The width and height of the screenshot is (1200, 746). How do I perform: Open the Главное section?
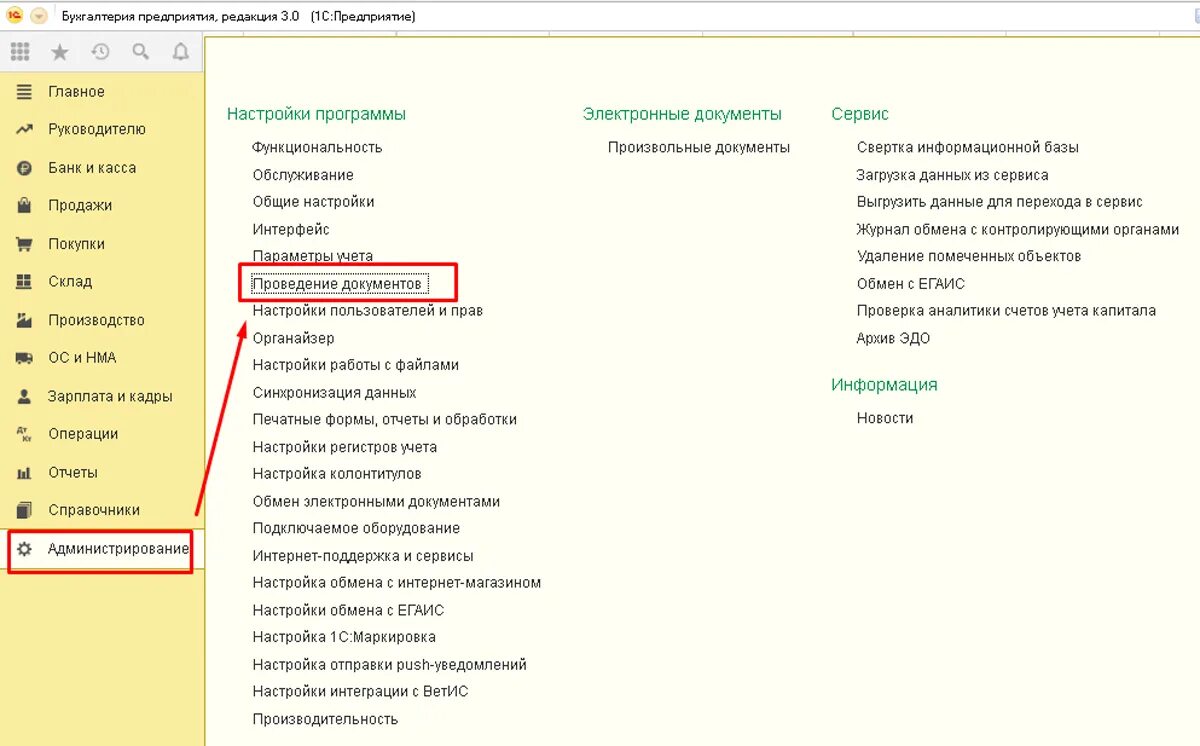[76, 91]
